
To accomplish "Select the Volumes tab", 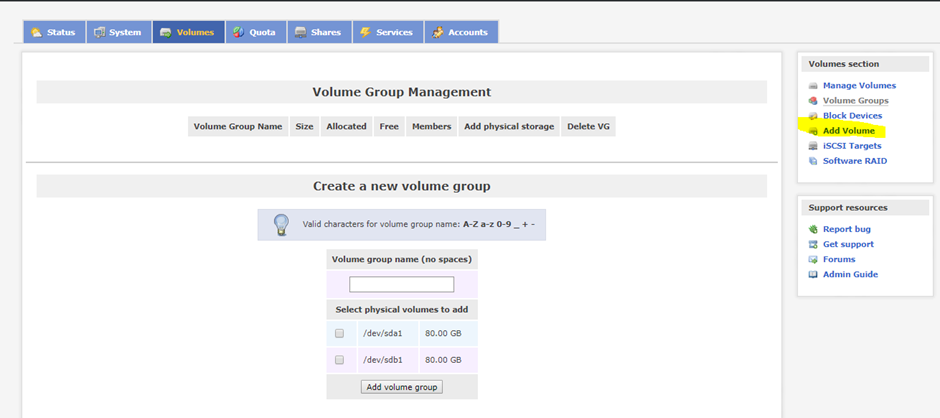I will coord(188,32).
